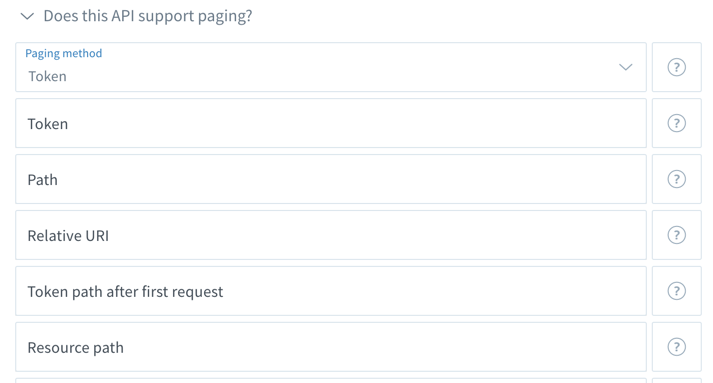Click the question mark beside Path field

pos(677,179)
